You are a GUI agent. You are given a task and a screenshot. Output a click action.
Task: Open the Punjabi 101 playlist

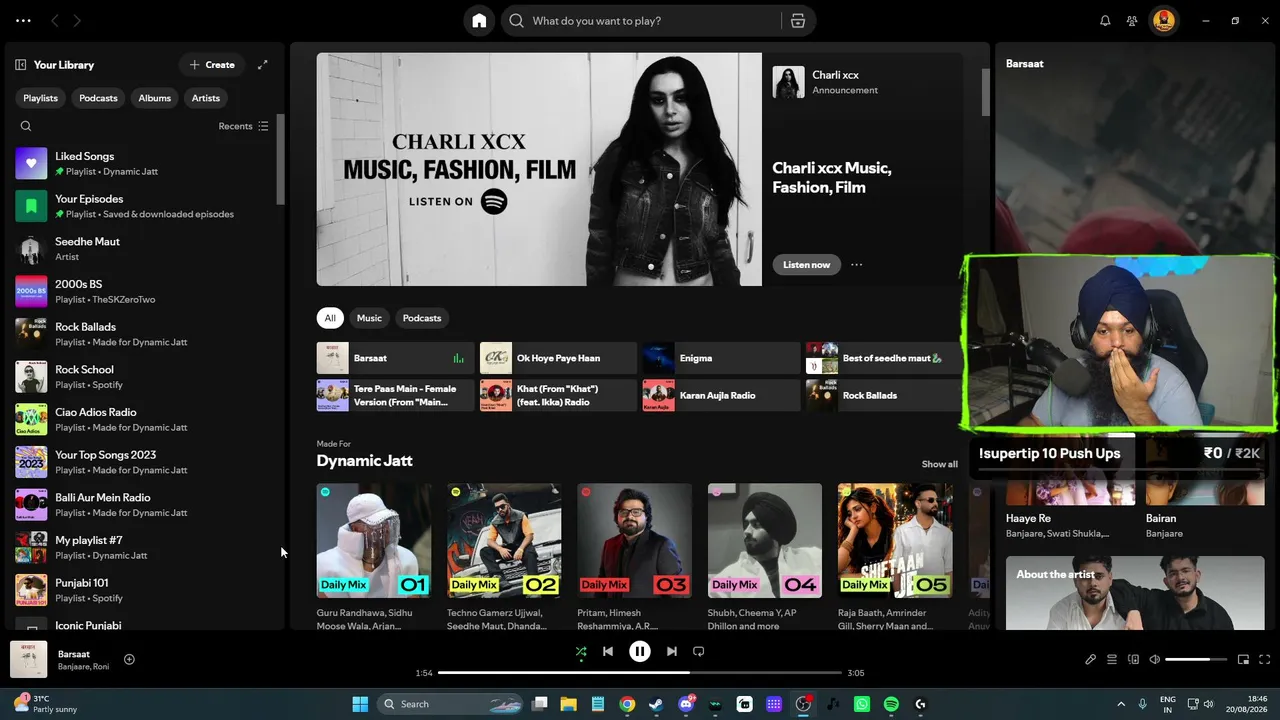145,590
